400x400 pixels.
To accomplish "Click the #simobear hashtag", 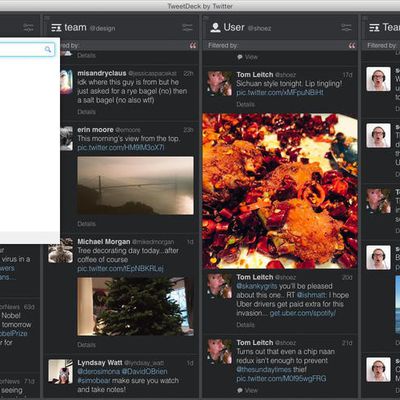I will pyautogui.click(x=94, y=381).
